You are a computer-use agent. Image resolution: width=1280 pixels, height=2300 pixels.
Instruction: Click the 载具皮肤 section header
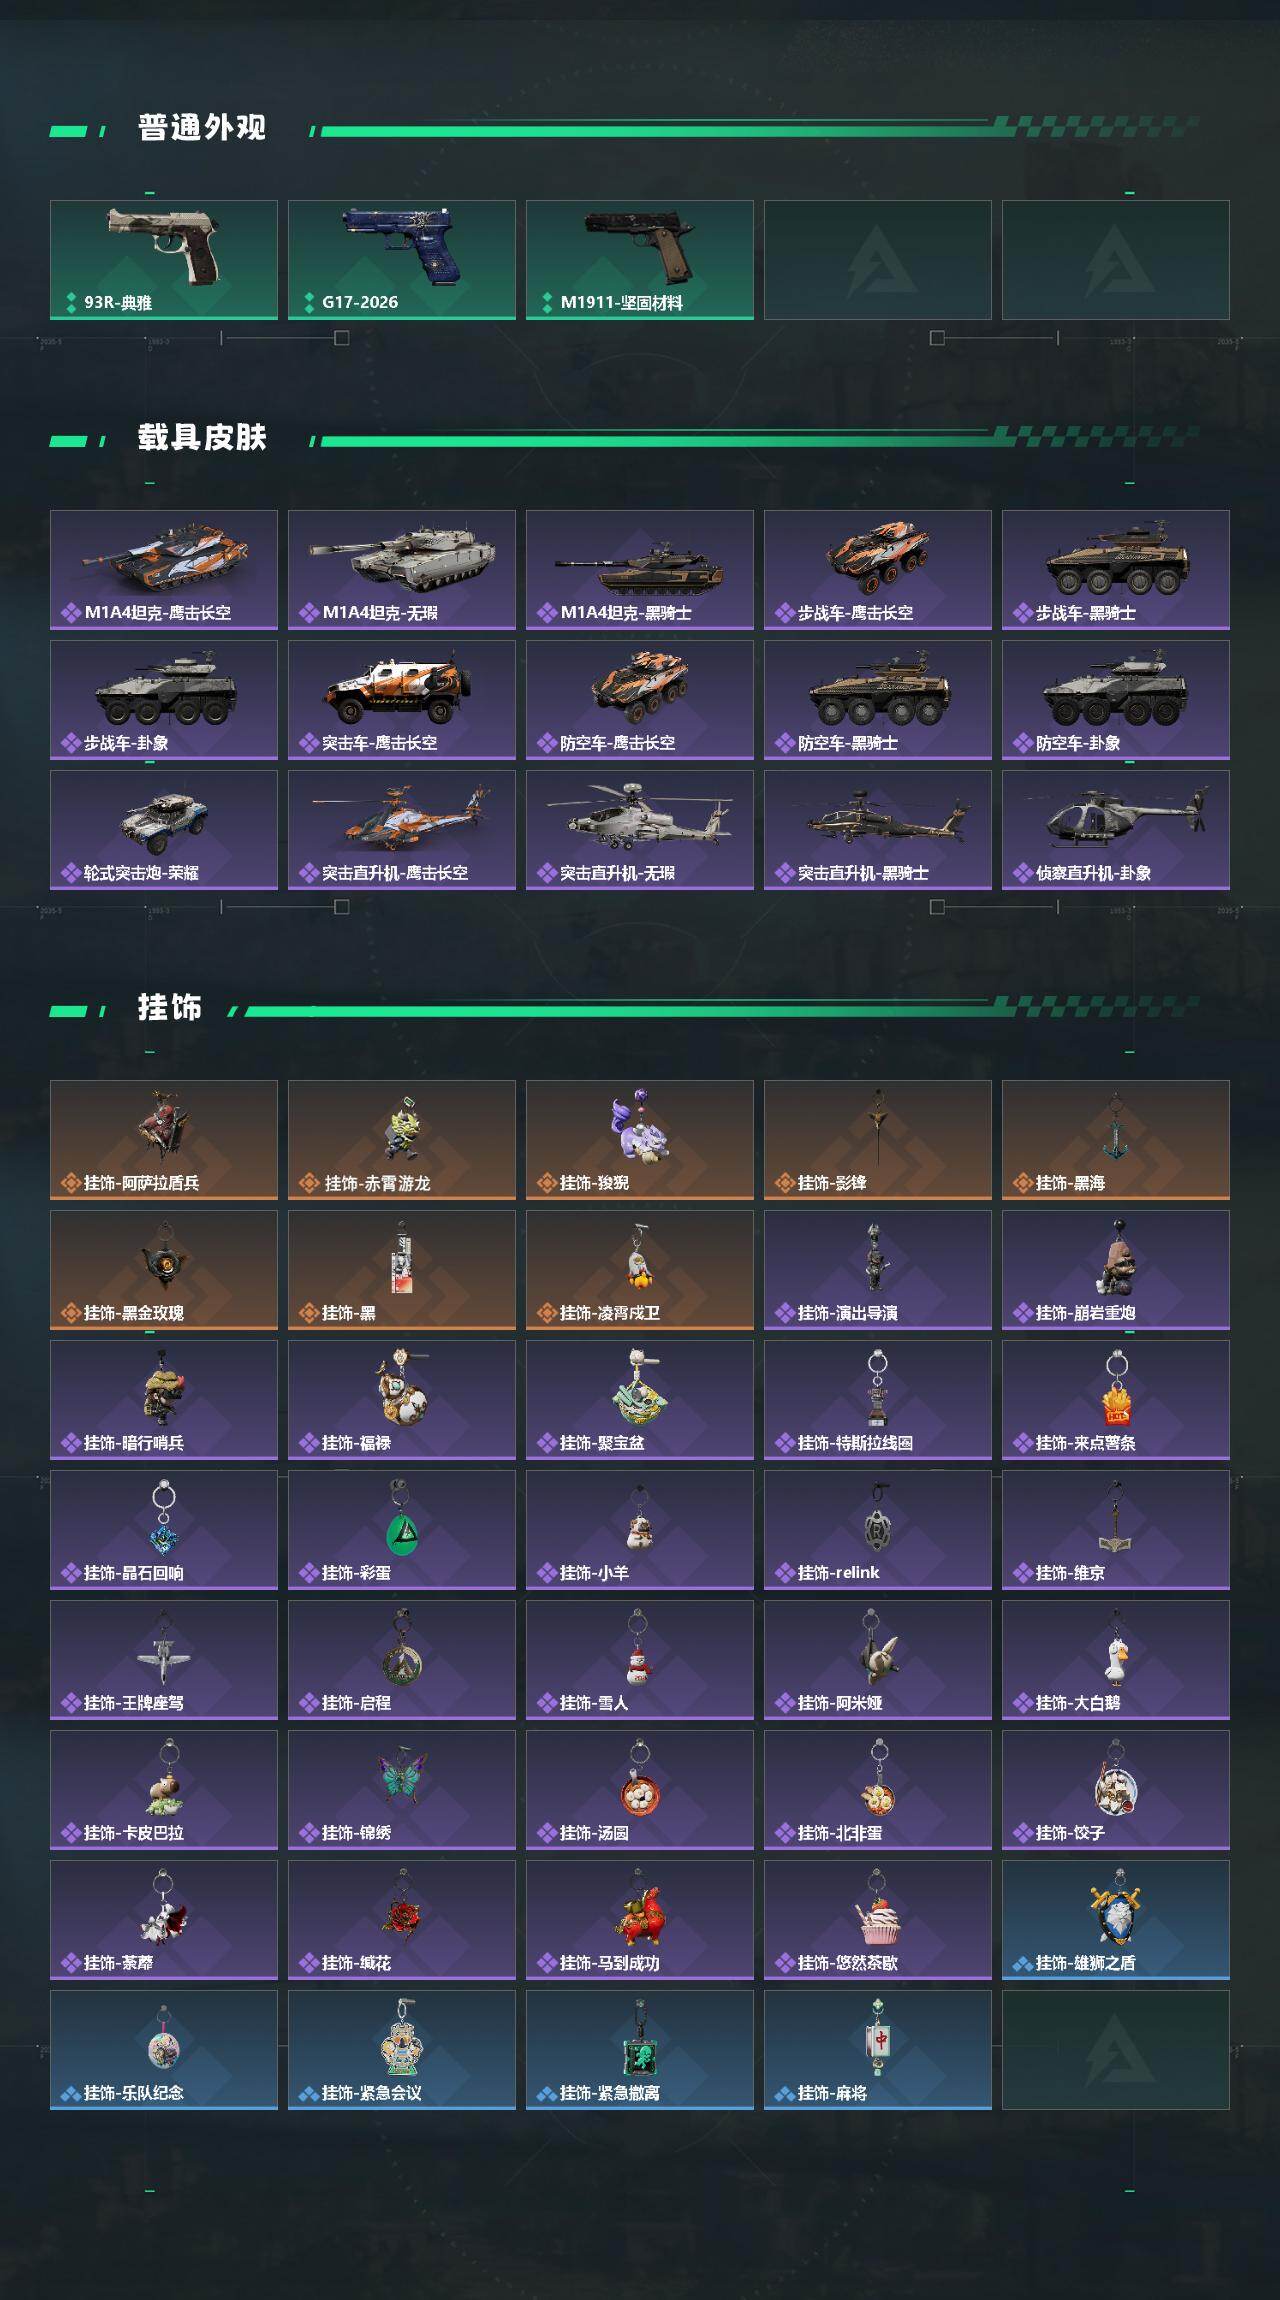tap(202, 438)
